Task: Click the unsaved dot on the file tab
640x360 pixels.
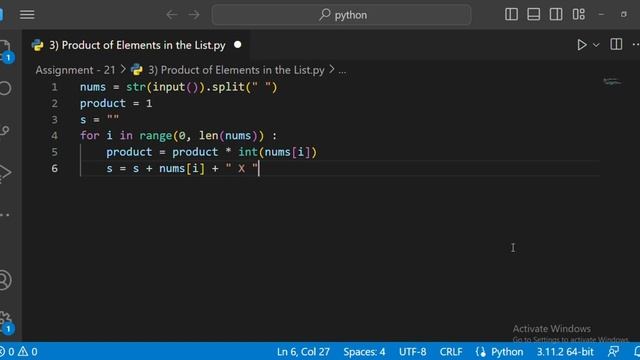Action: coord(238,45)
